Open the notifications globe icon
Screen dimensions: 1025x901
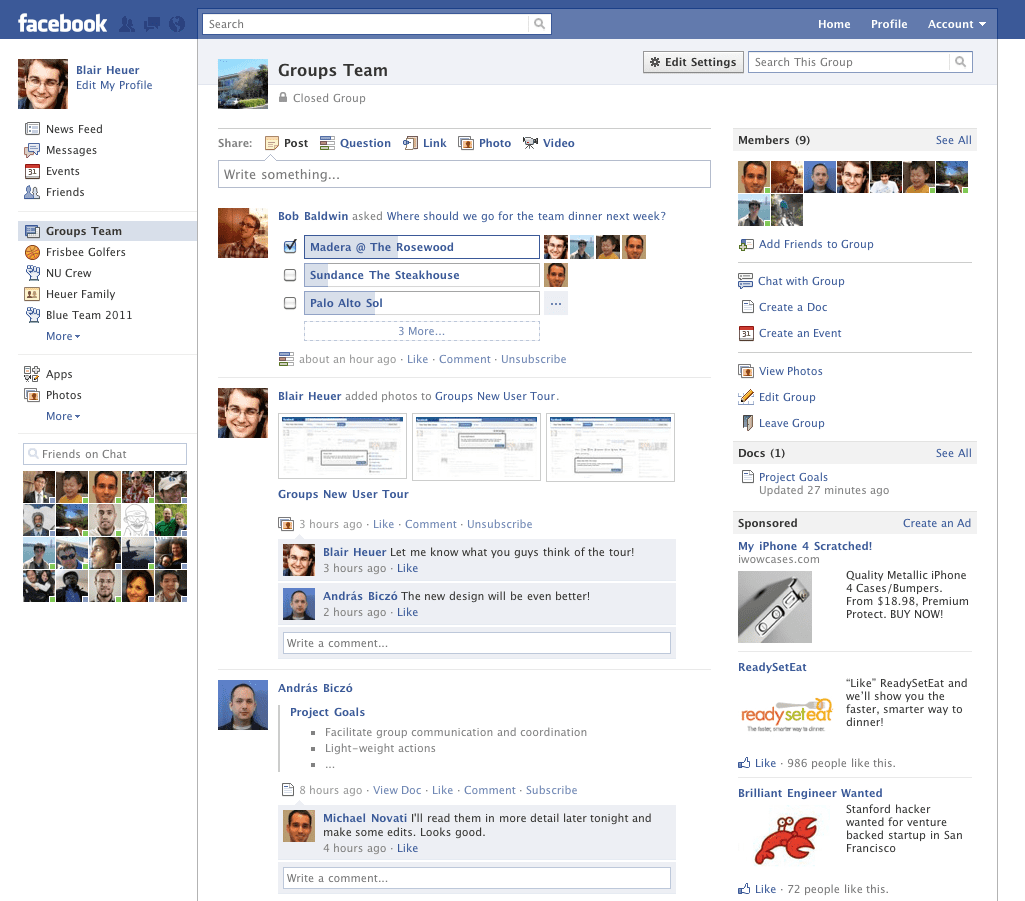coord(177,22)
